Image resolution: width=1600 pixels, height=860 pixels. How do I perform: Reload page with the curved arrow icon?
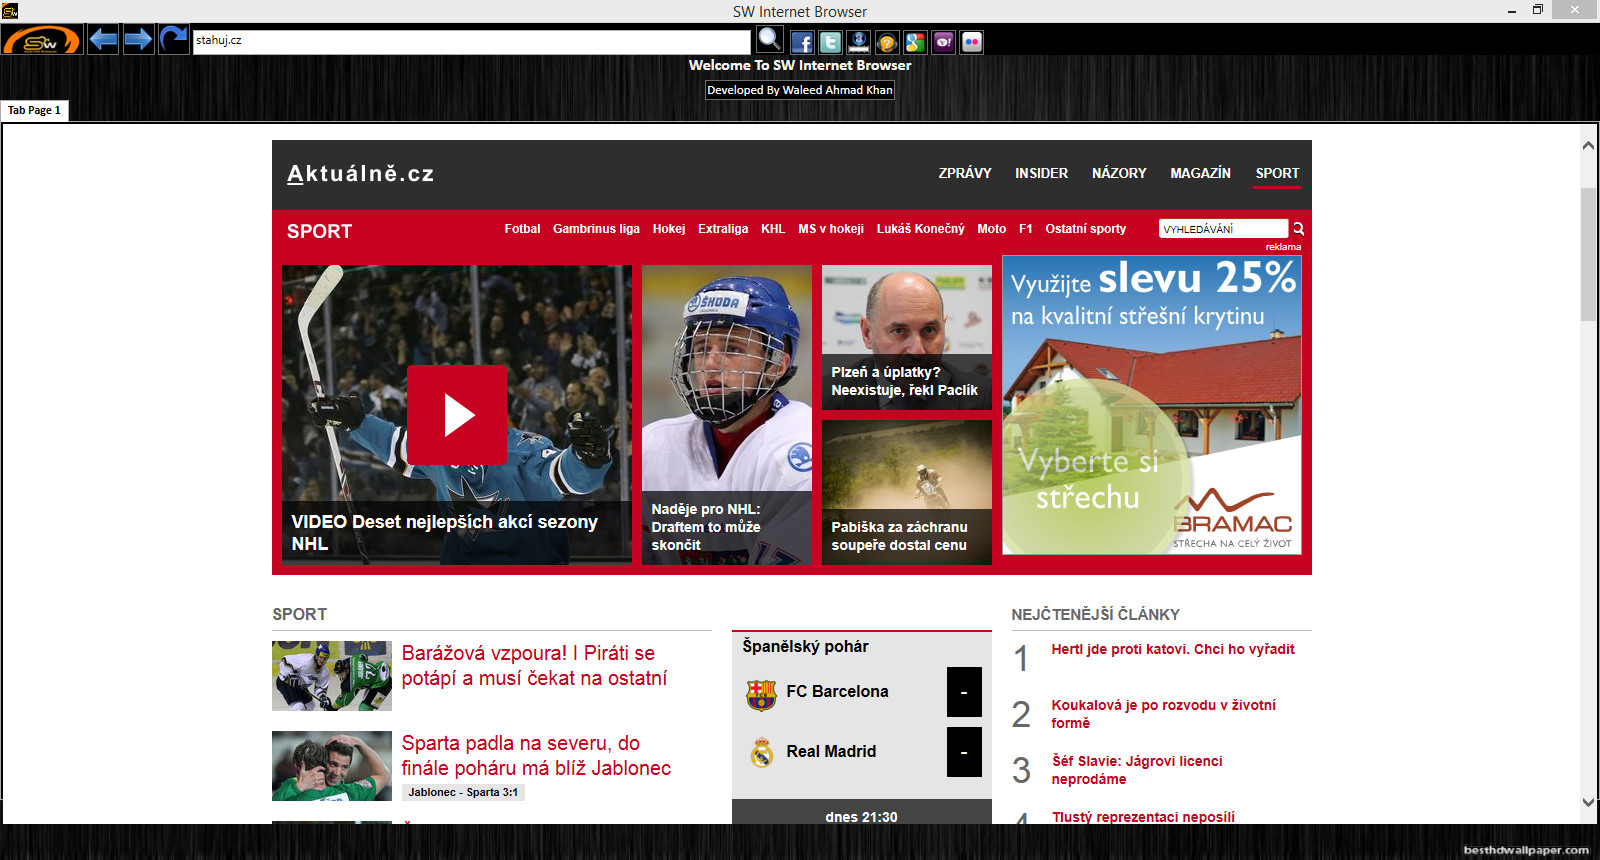click(x=174, y=40)
